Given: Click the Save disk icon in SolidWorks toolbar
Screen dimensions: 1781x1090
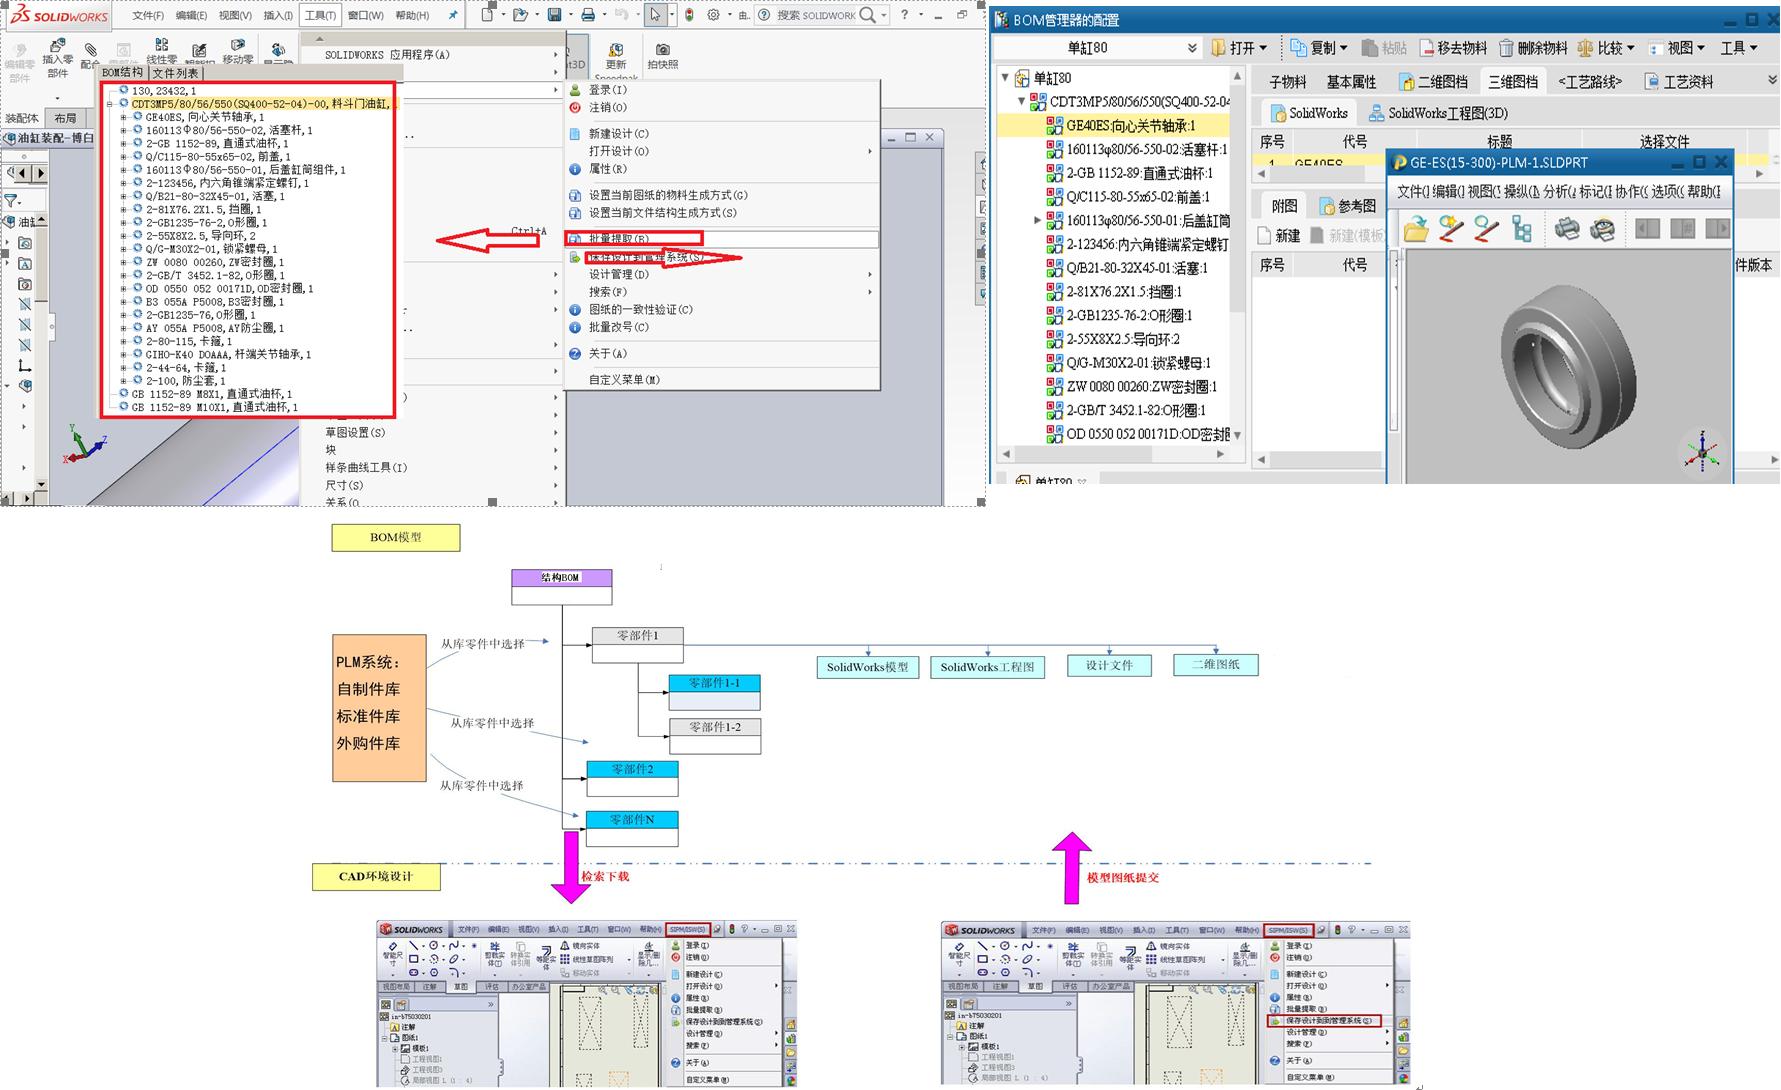Looking at the screenshot, I should (x=554, y=14).
